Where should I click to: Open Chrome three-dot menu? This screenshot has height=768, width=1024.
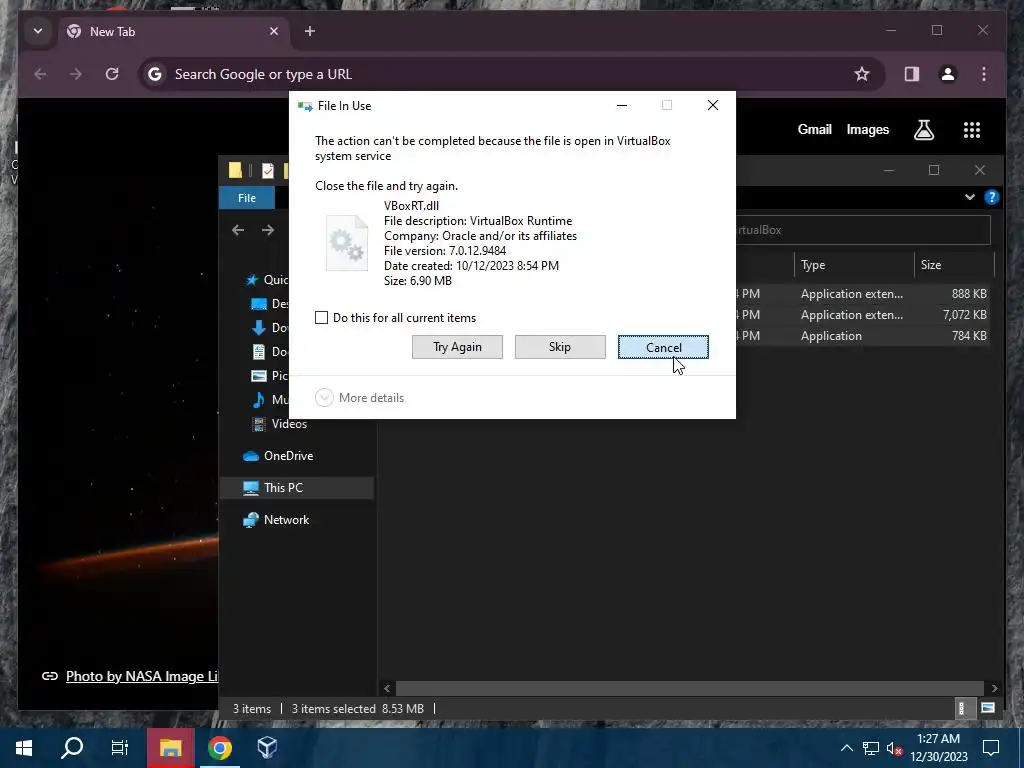(984, 74)
